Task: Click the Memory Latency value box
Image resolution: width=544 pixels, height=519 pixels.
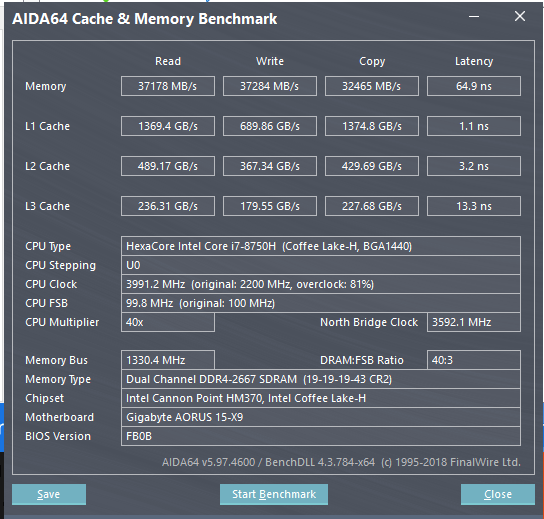Action: 474,86
